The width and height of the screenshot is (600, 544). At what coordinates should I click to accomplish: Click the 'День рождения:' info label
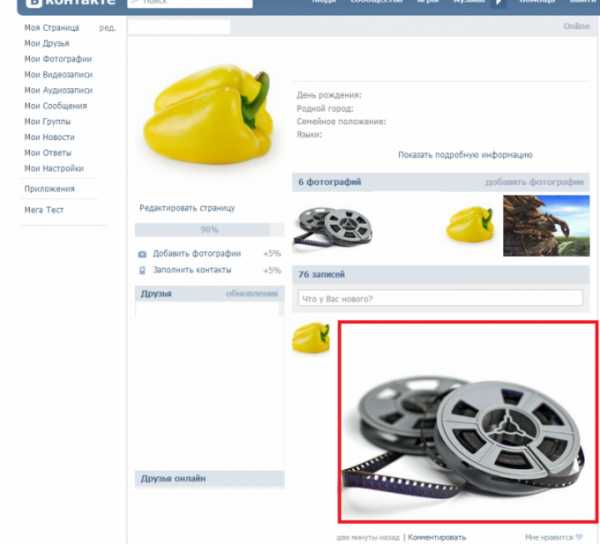click(329, 95)
